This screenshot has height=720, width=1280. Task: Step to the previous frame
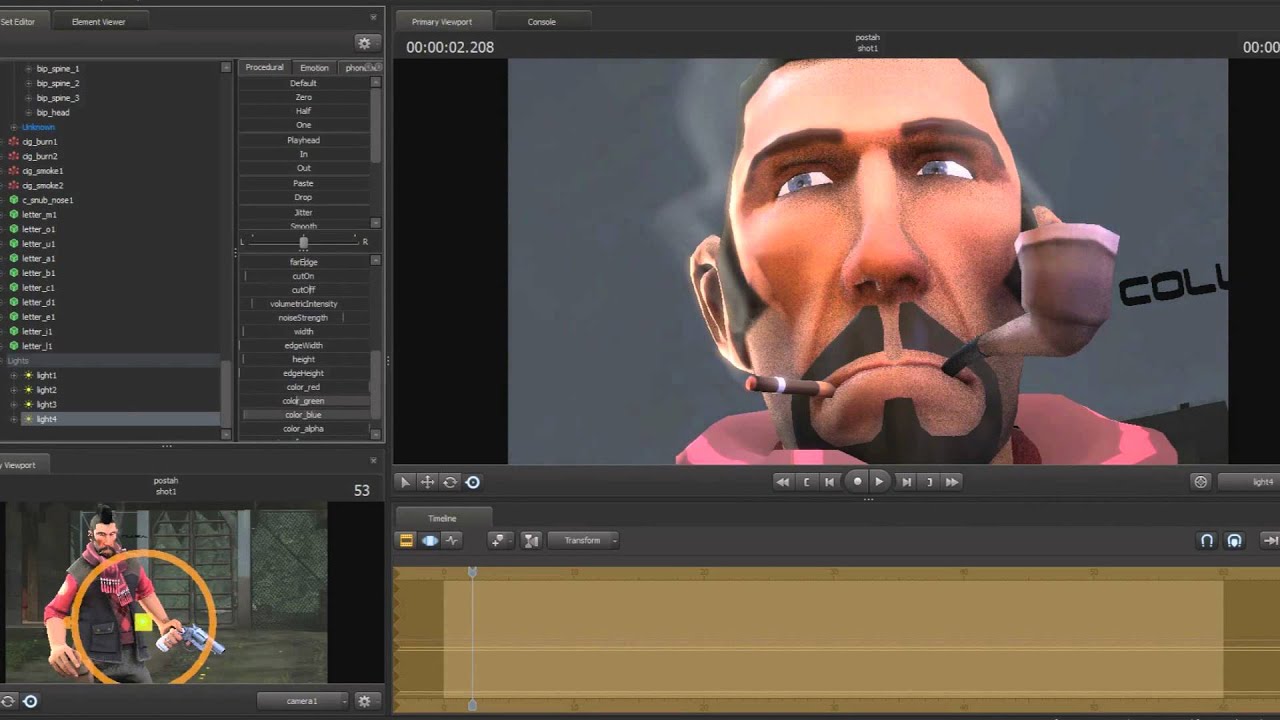[x=830, y=482]
